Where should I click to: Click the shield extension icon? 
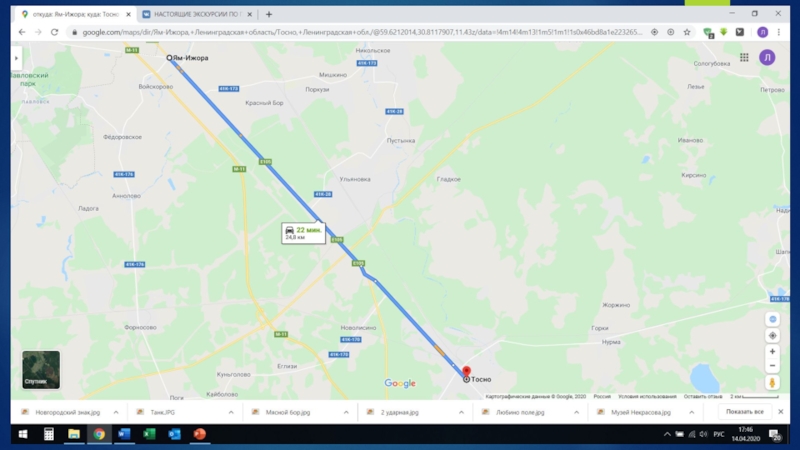(x=708, y=33)
